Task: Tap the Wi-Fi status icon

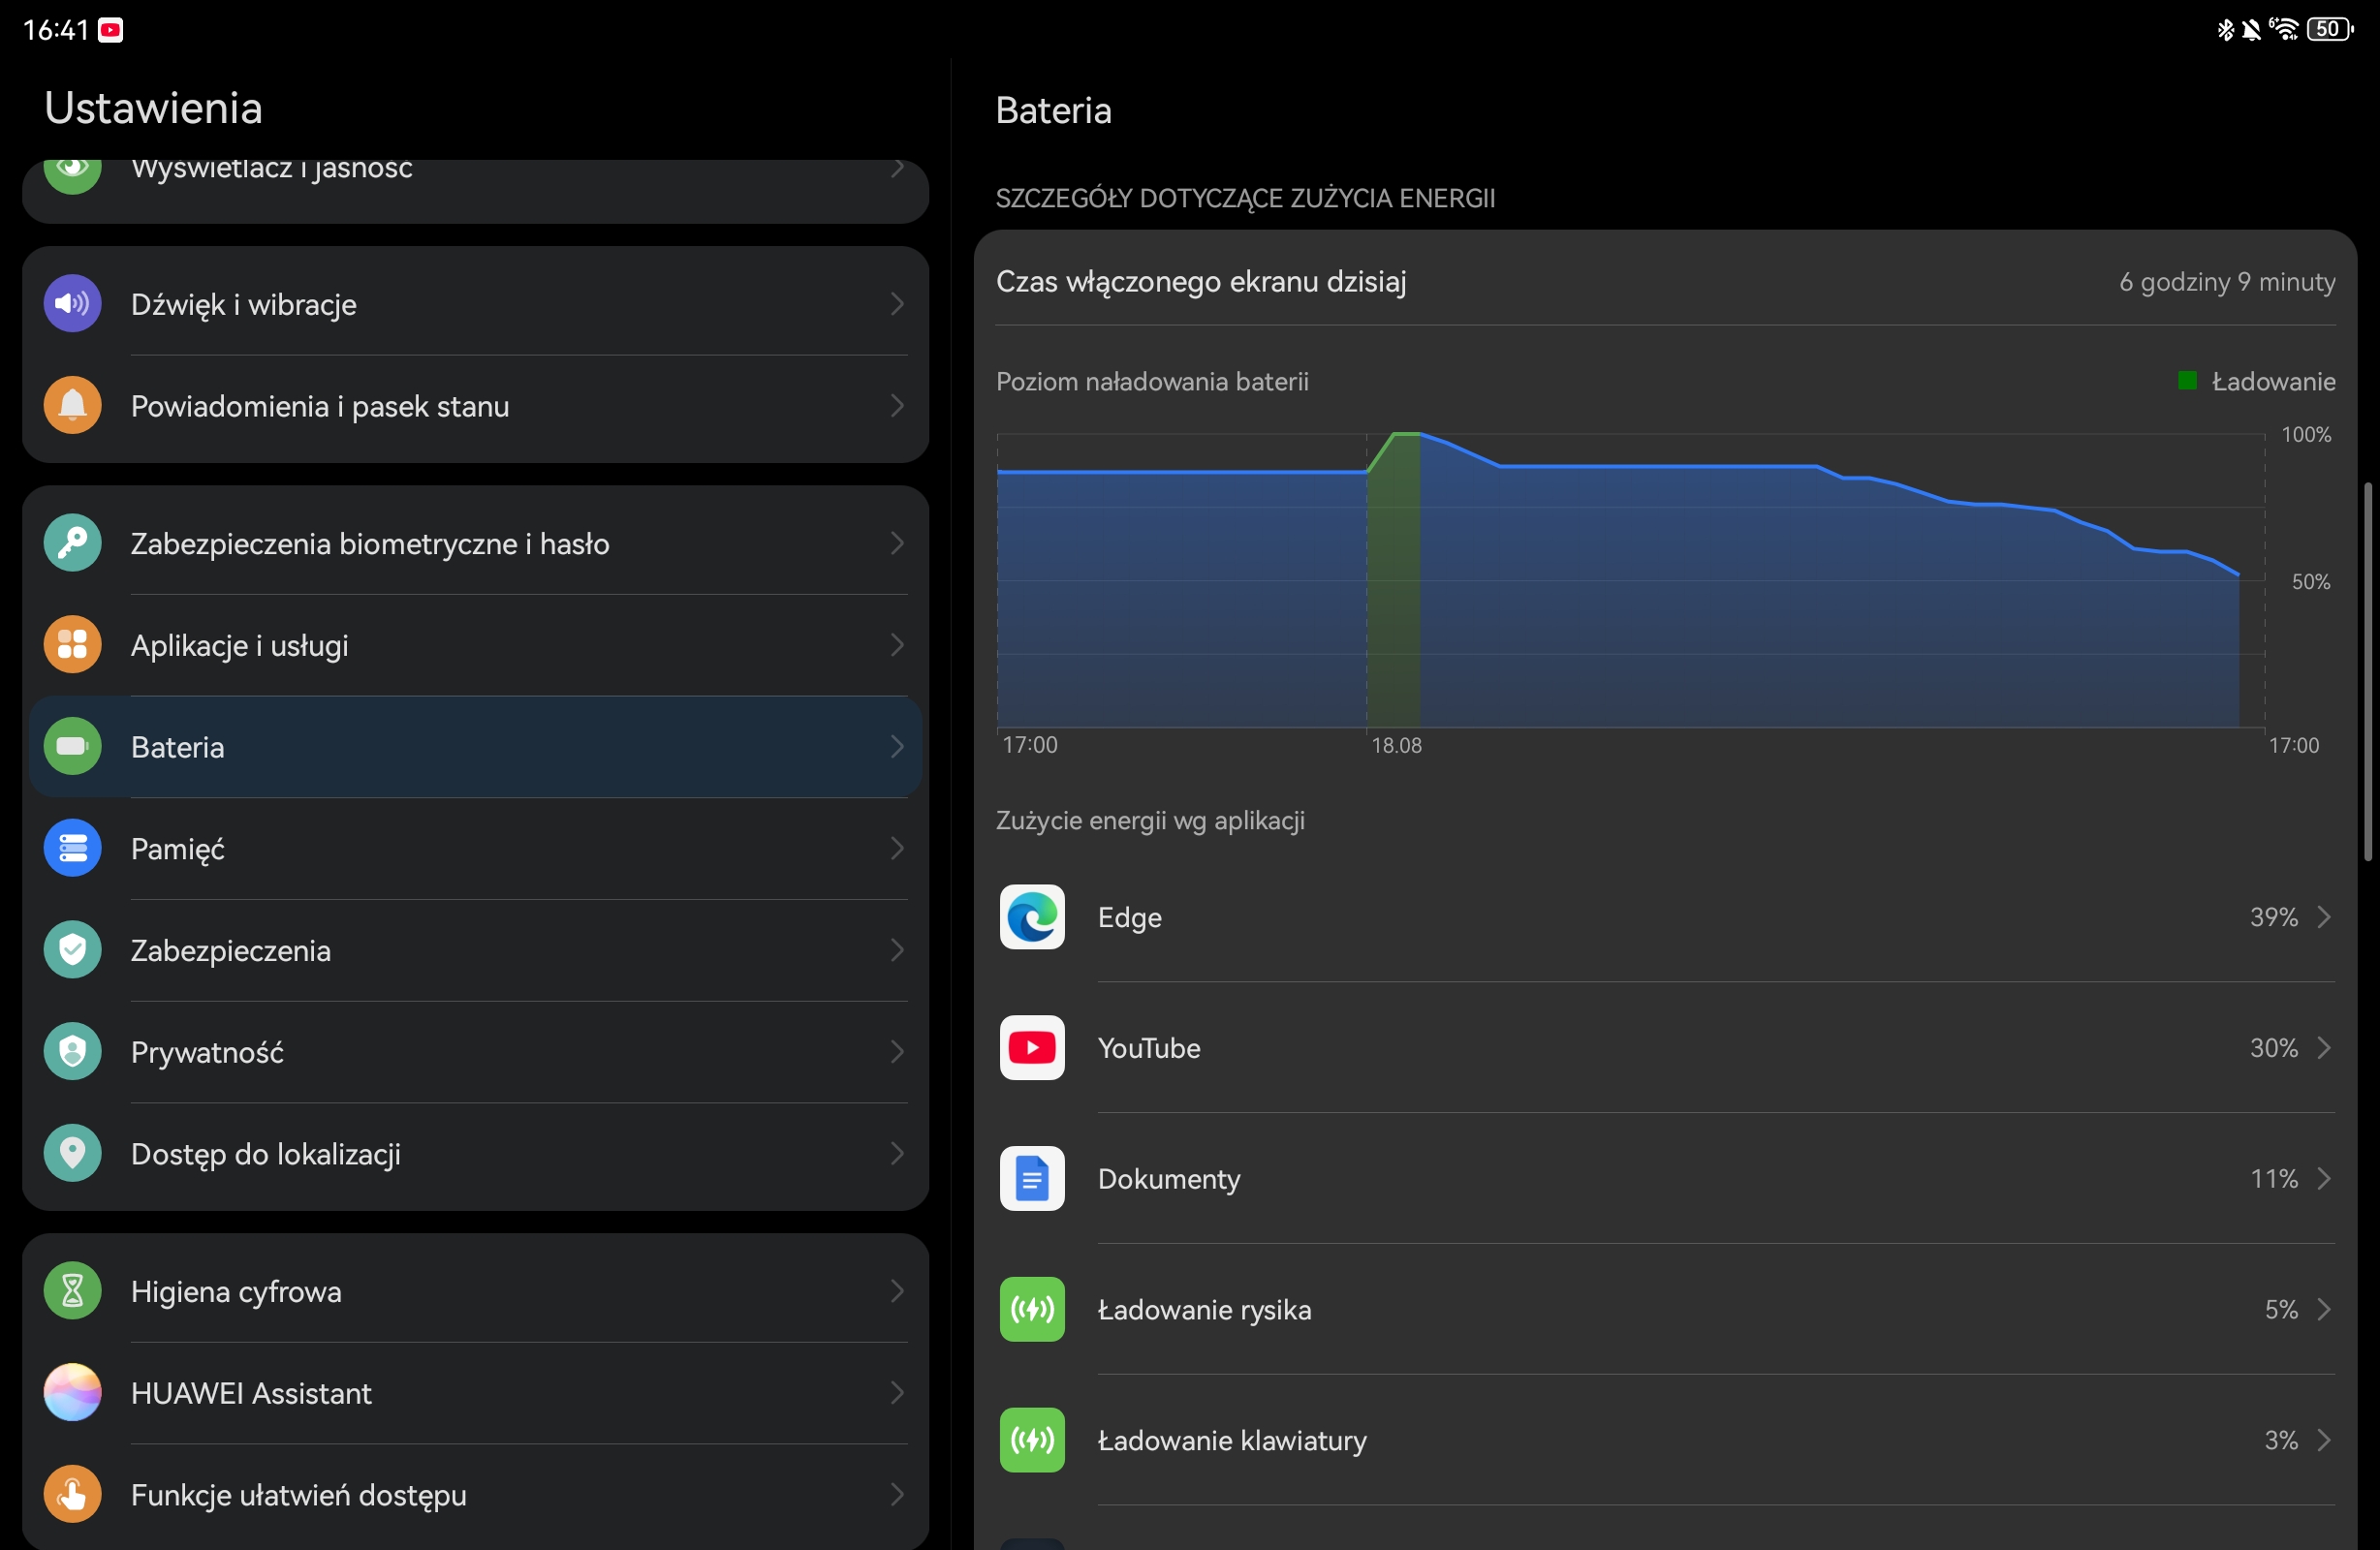Action: tap(2284, 29)
